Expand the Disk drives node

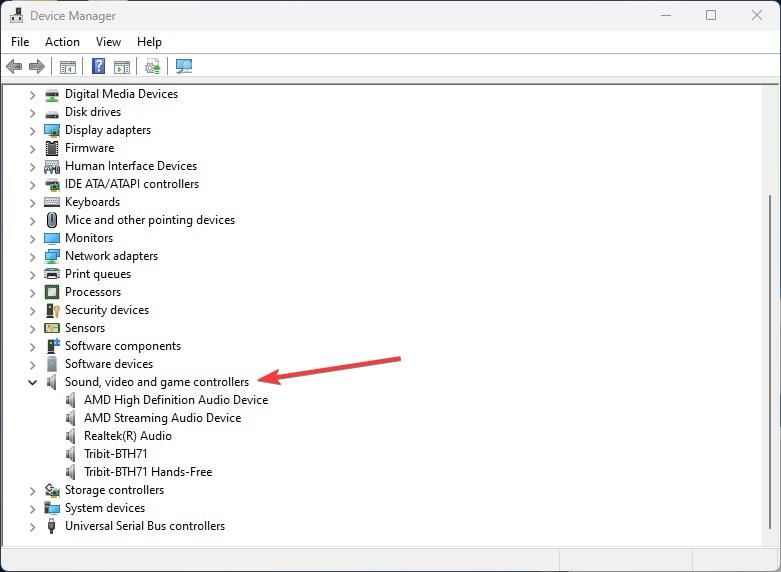[32, 113]
